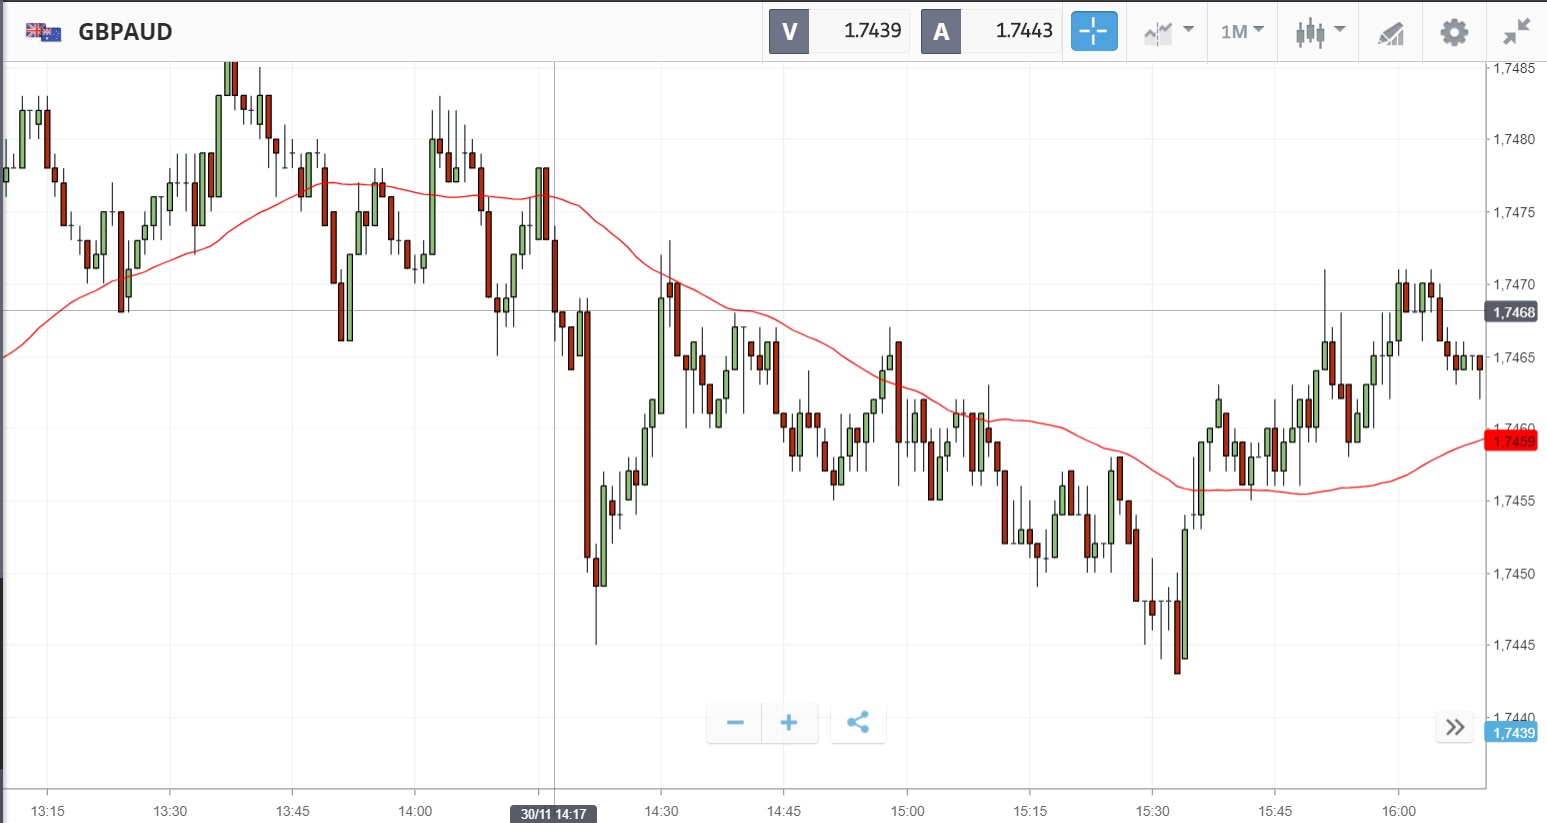Collapse the chart from fullscreen
The height and width of the screenshot is (823, 1547).
[x=1517, y=32]
